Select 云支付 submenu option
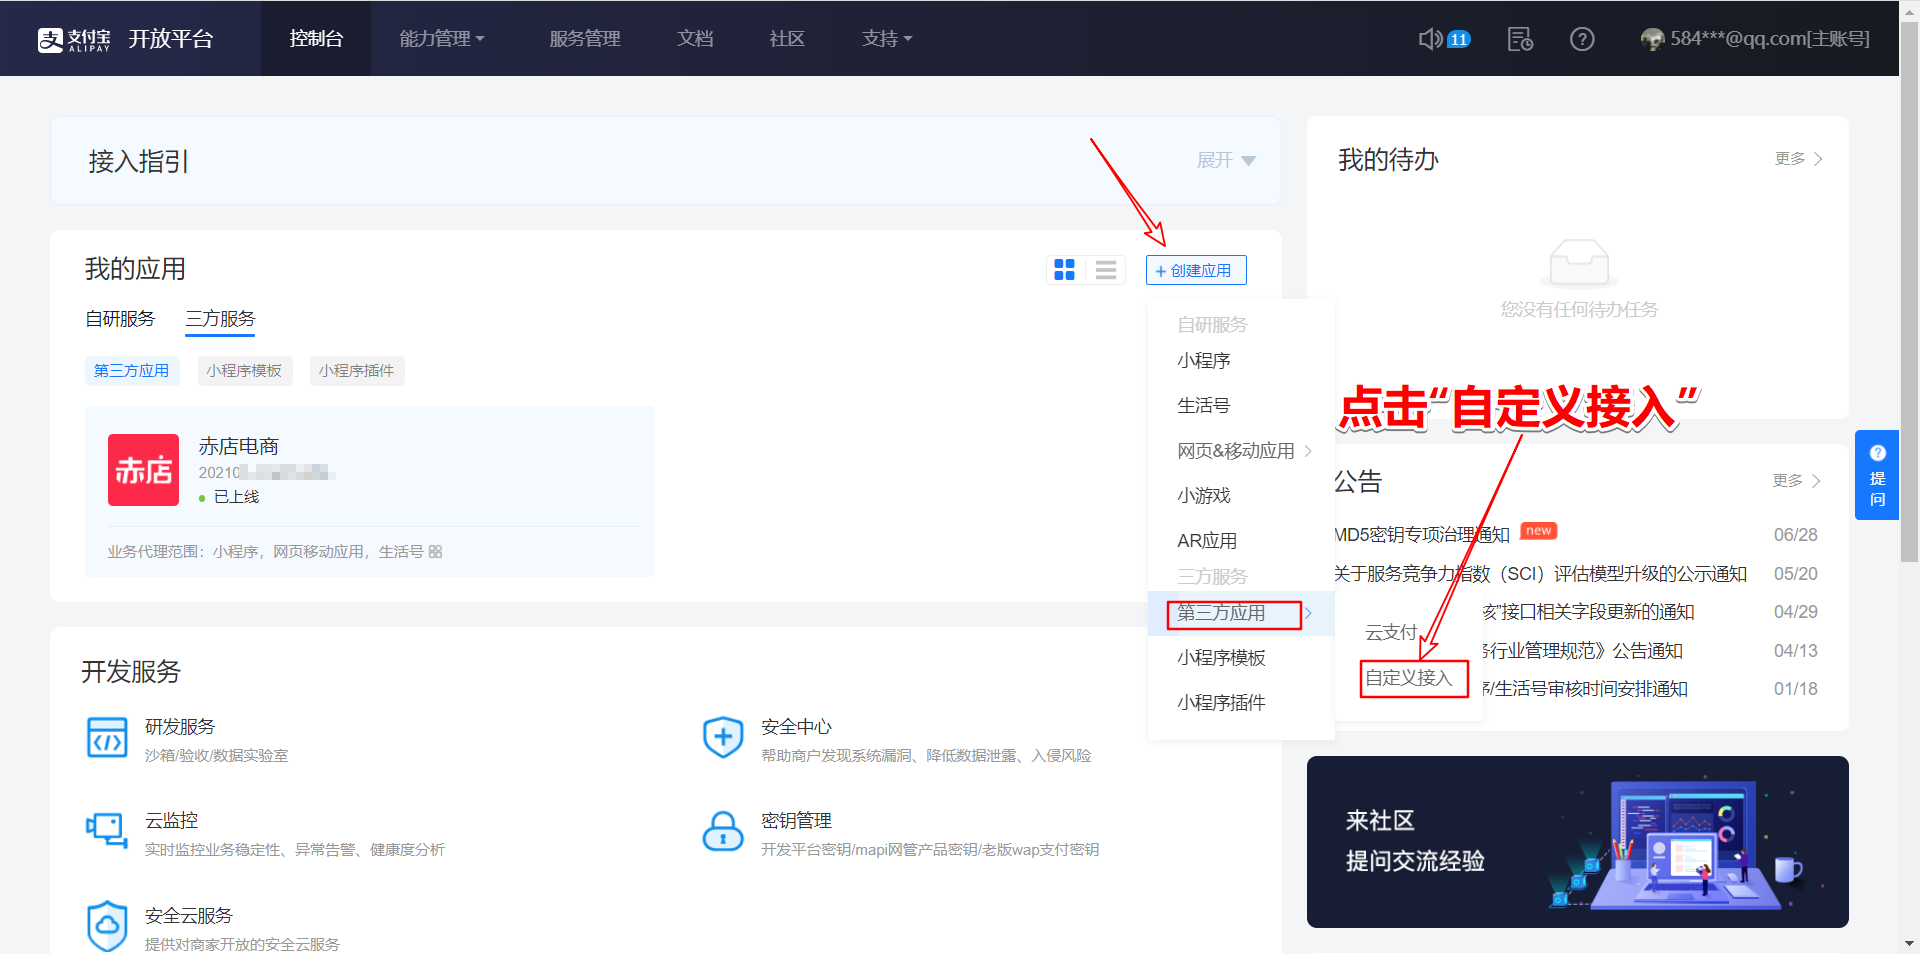The width and height of the screenshot is (1920, 954). pyautogui.click(x=1391, y=633)
